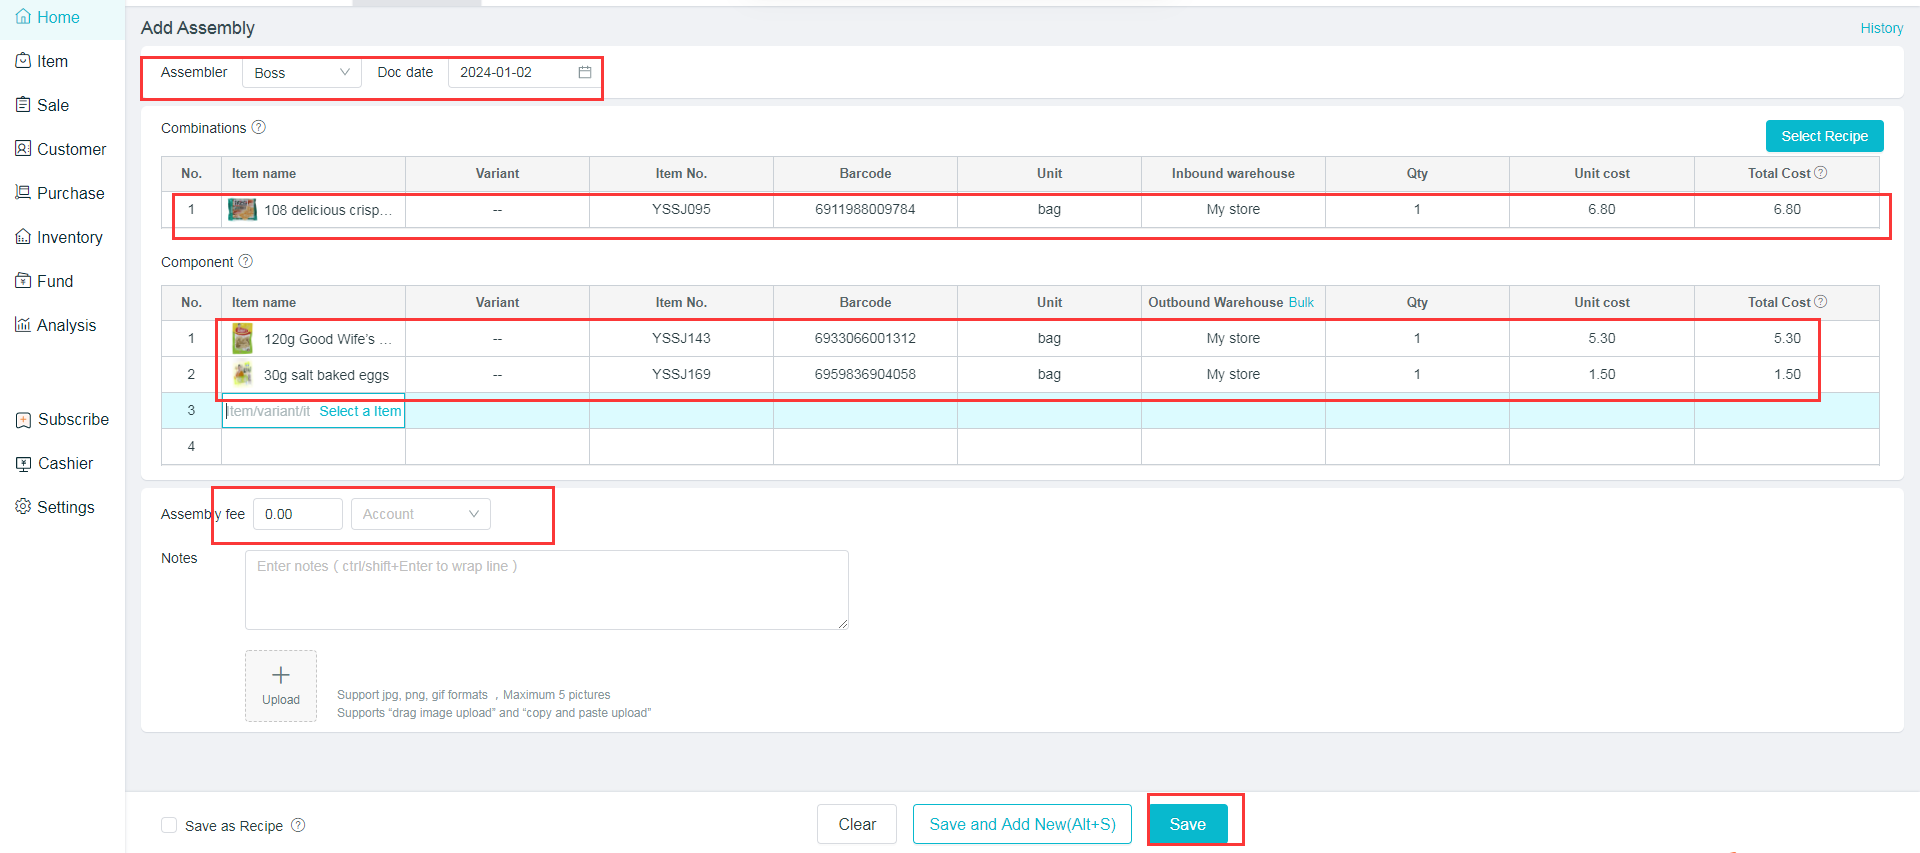Click Total Cost help icon in Component table
The width and height of the screenshot is (1920, 853).
click(x=1821, y=302)
